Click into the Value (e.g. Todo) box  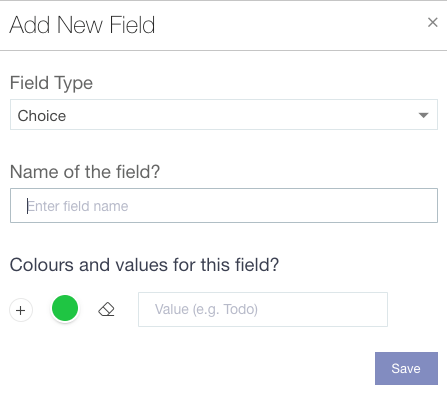(x=263, y=309)
